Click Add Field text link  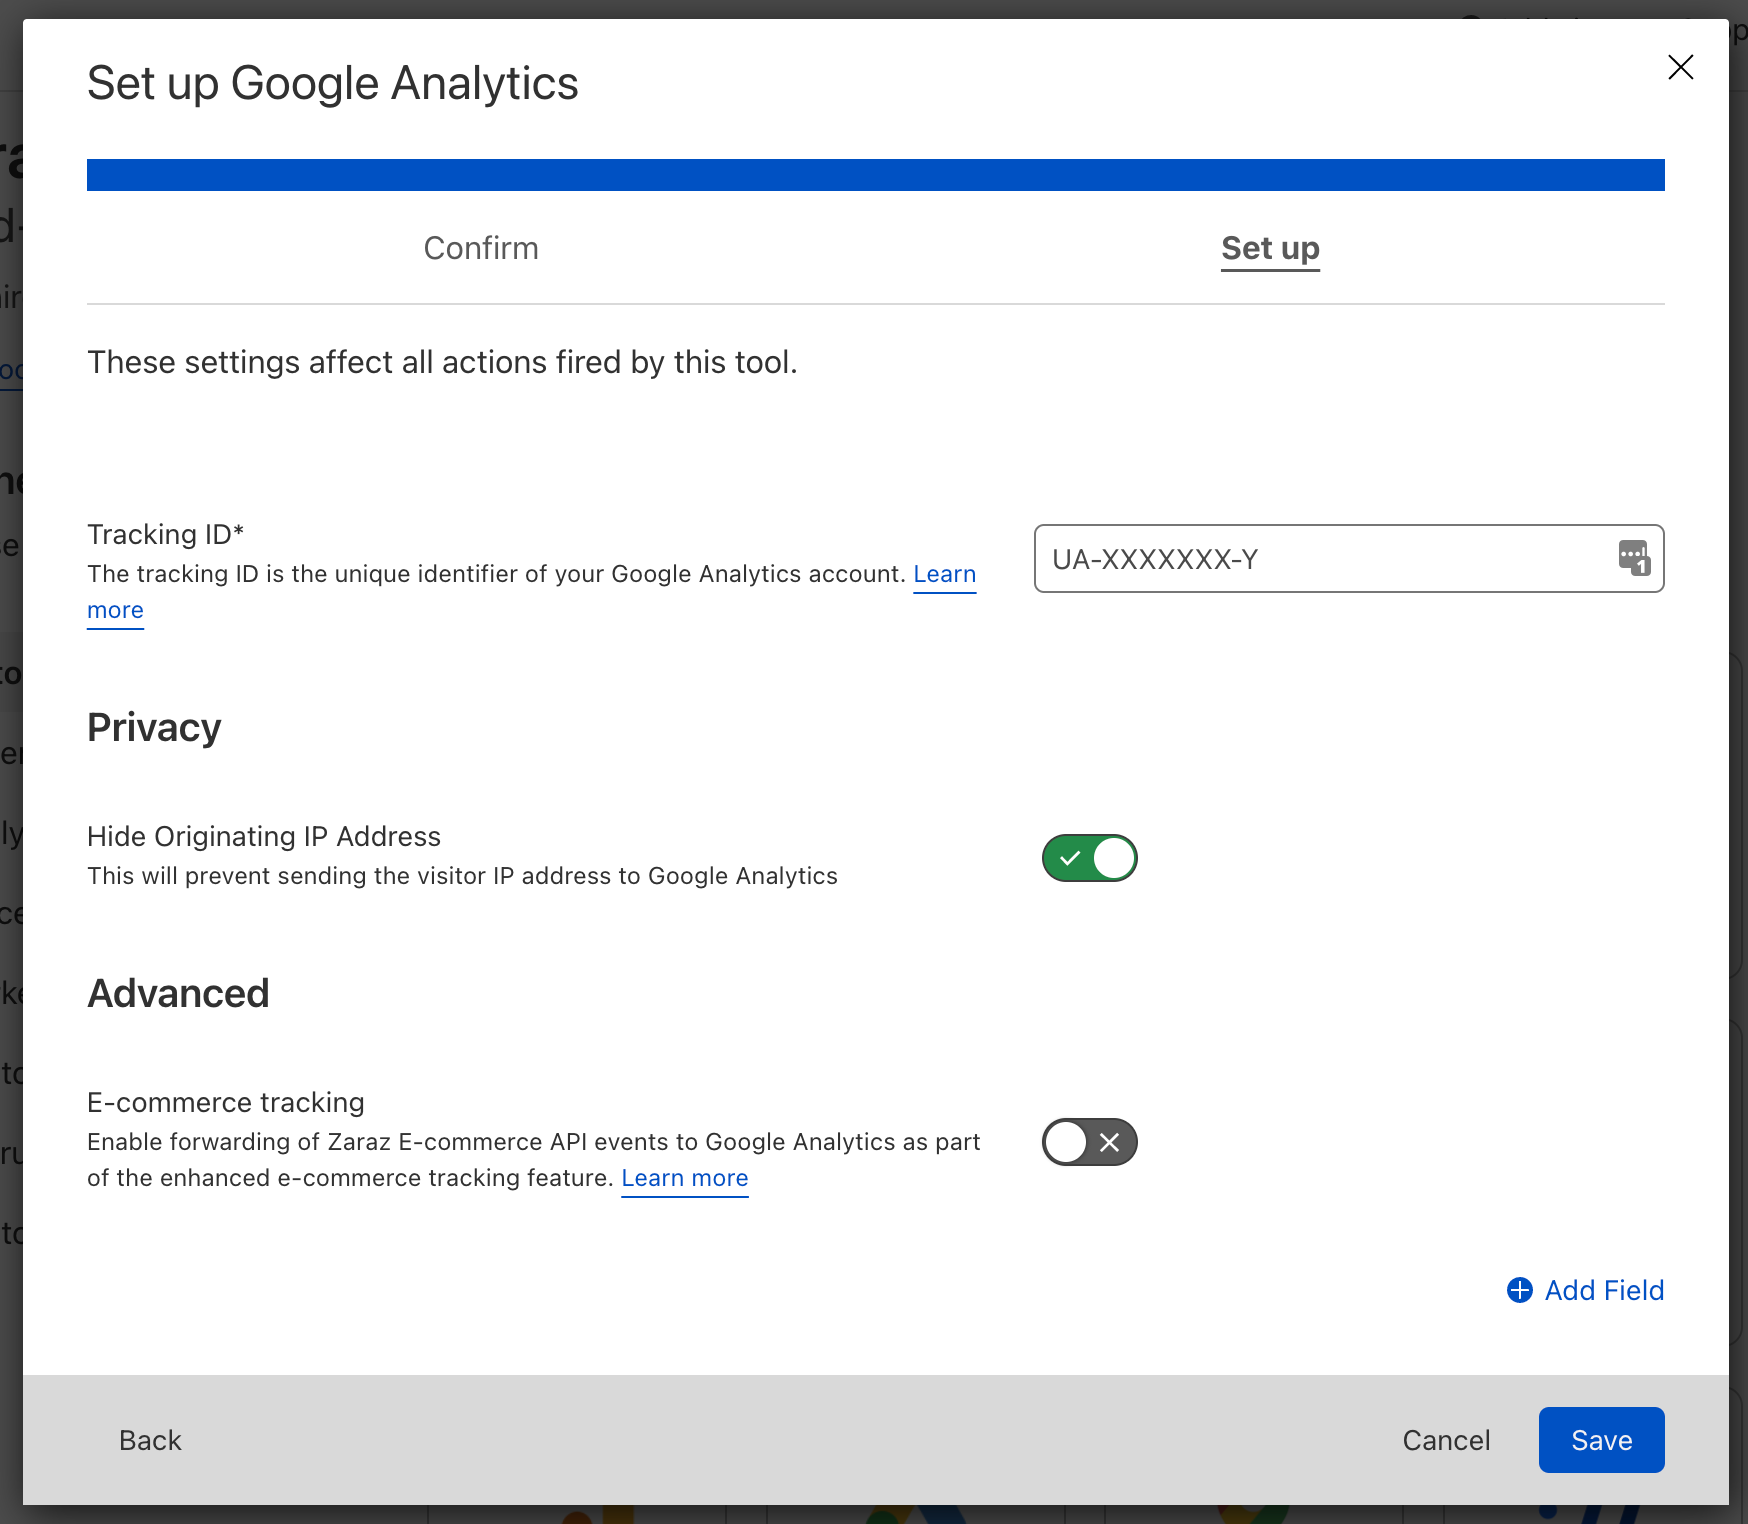click(x=1604, y=1290)
